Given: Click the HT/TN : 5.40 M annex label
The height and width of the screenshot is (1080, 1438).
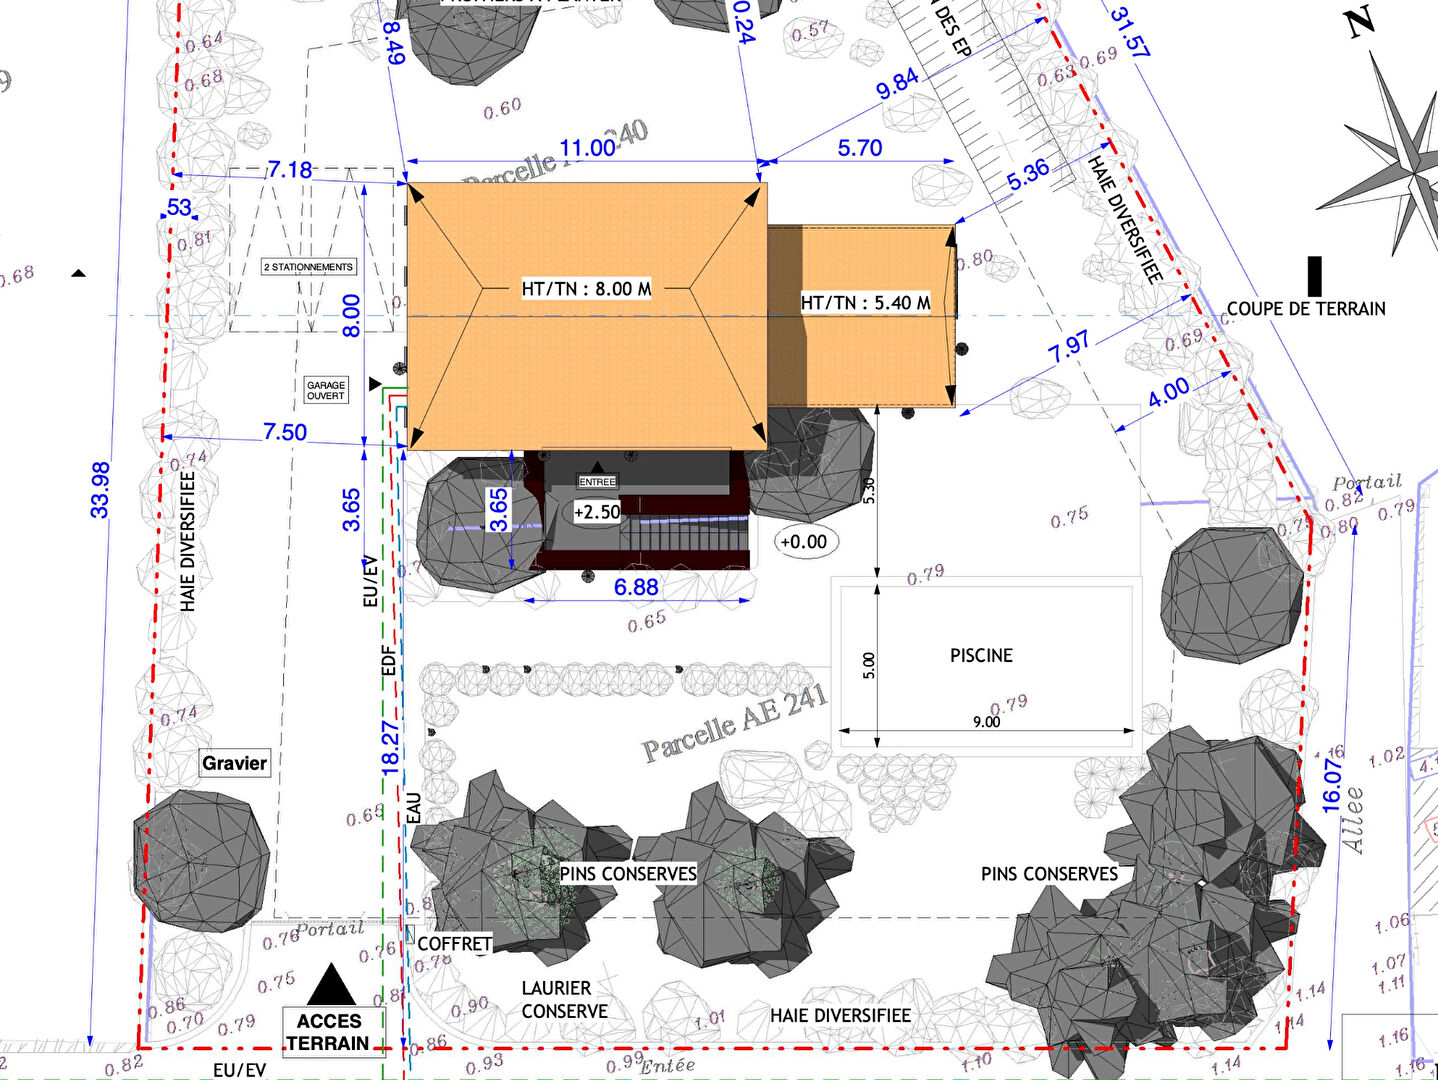Looking at the screenshot, I should click(865, 302).
